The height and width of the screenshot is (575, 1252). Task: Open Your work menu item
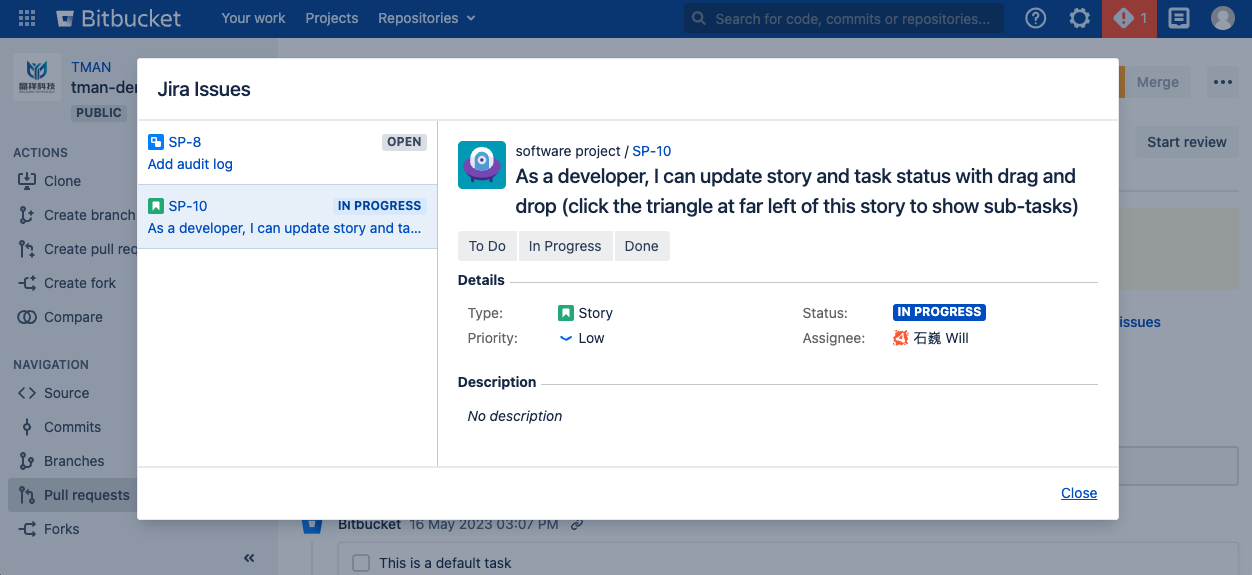253,18
